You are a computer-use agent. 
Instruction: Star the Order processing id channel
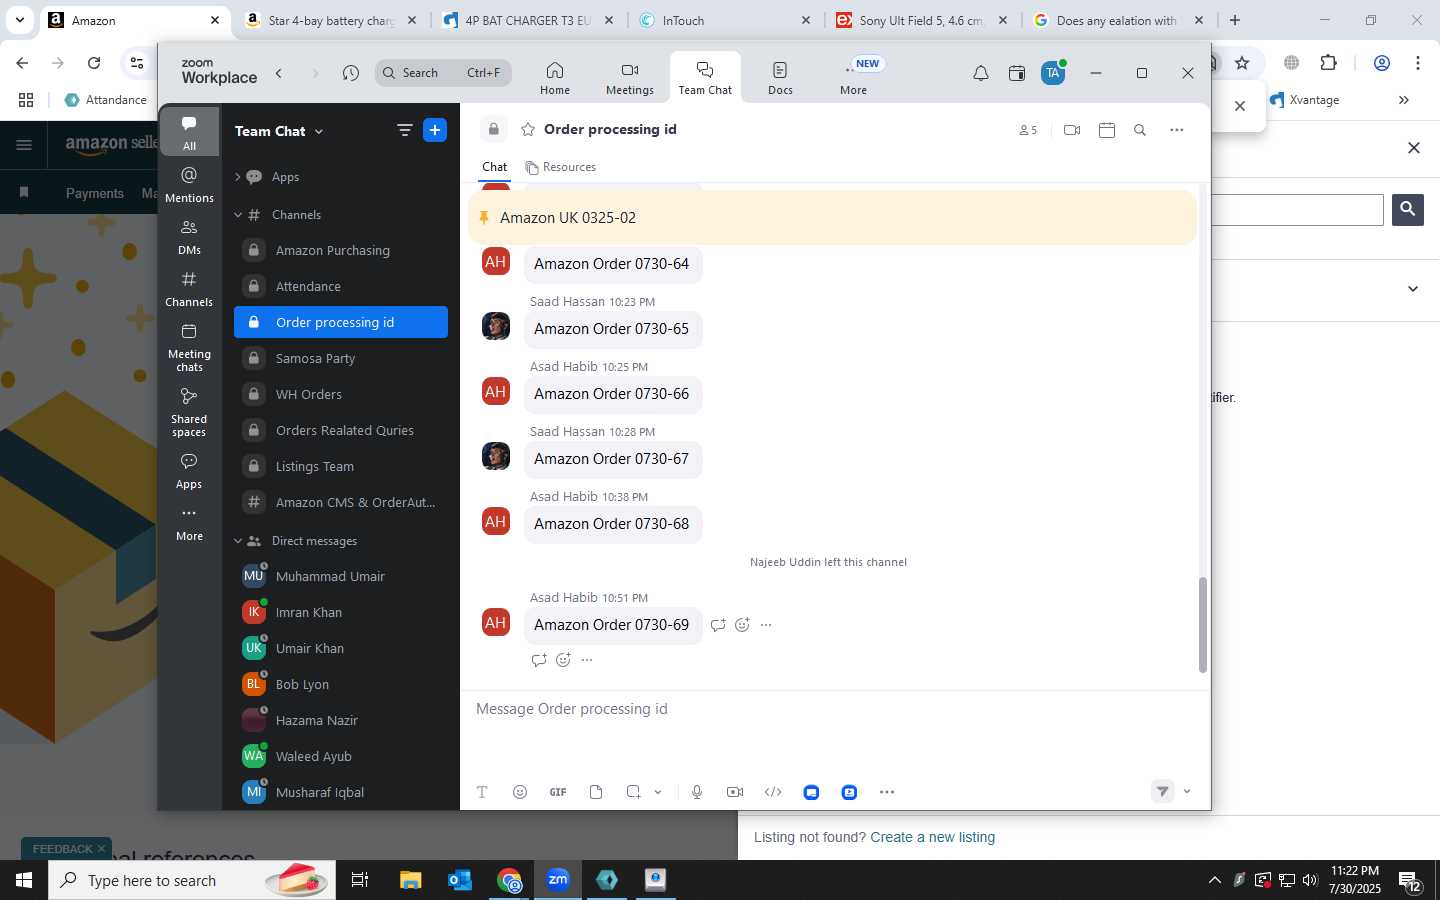pos(528,129)
